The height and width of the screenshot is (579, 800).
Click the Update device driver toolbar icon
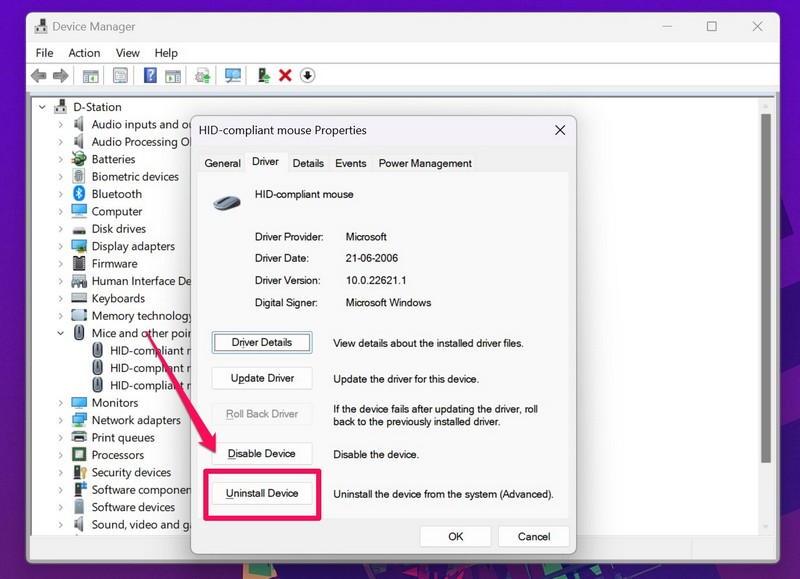tap(203, 76)
